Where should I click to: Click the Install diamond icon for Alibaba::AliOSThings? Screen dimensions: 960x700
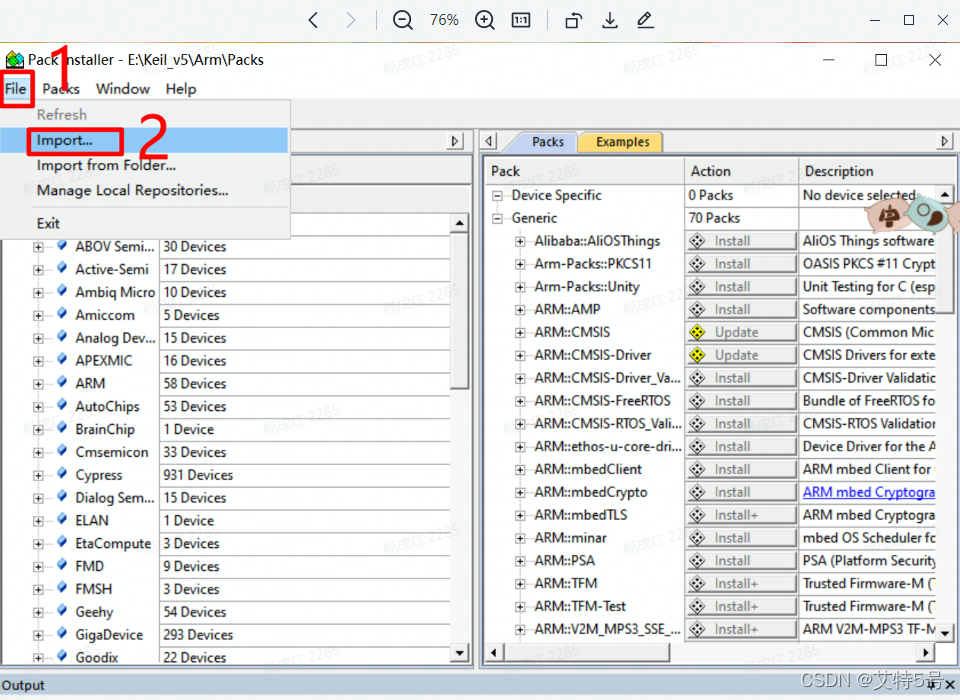tap(697, 241)
